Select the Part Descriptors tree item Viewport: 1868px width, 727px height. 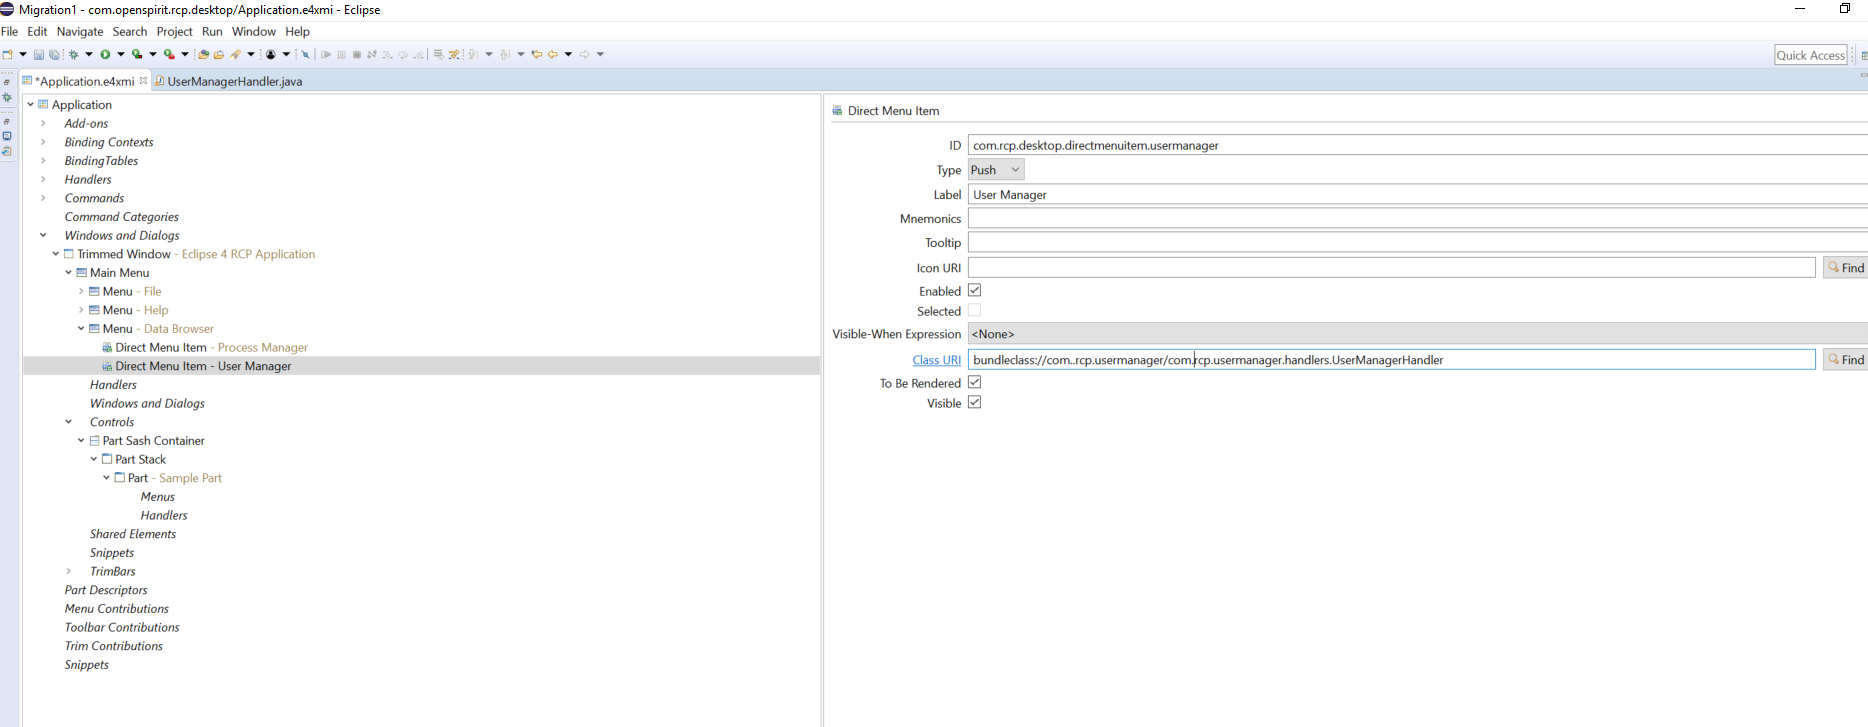pos(106,590)
